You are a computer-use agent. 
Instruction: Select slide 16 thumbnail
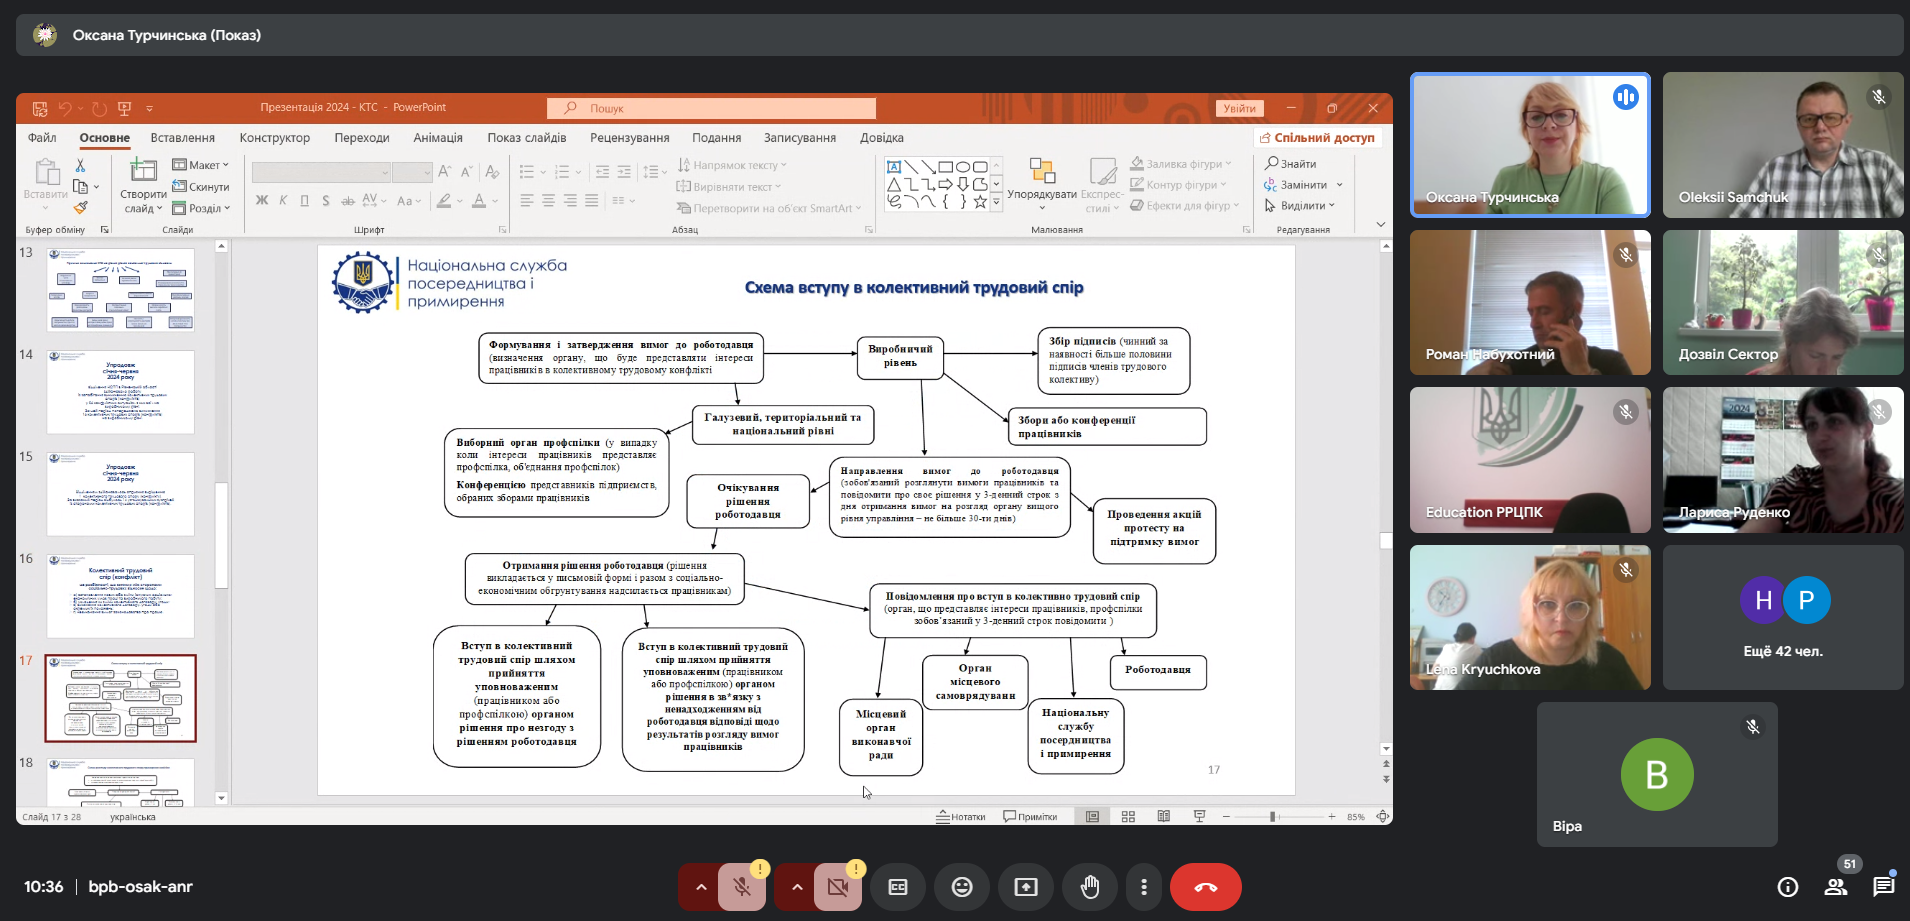pos(121,596)
